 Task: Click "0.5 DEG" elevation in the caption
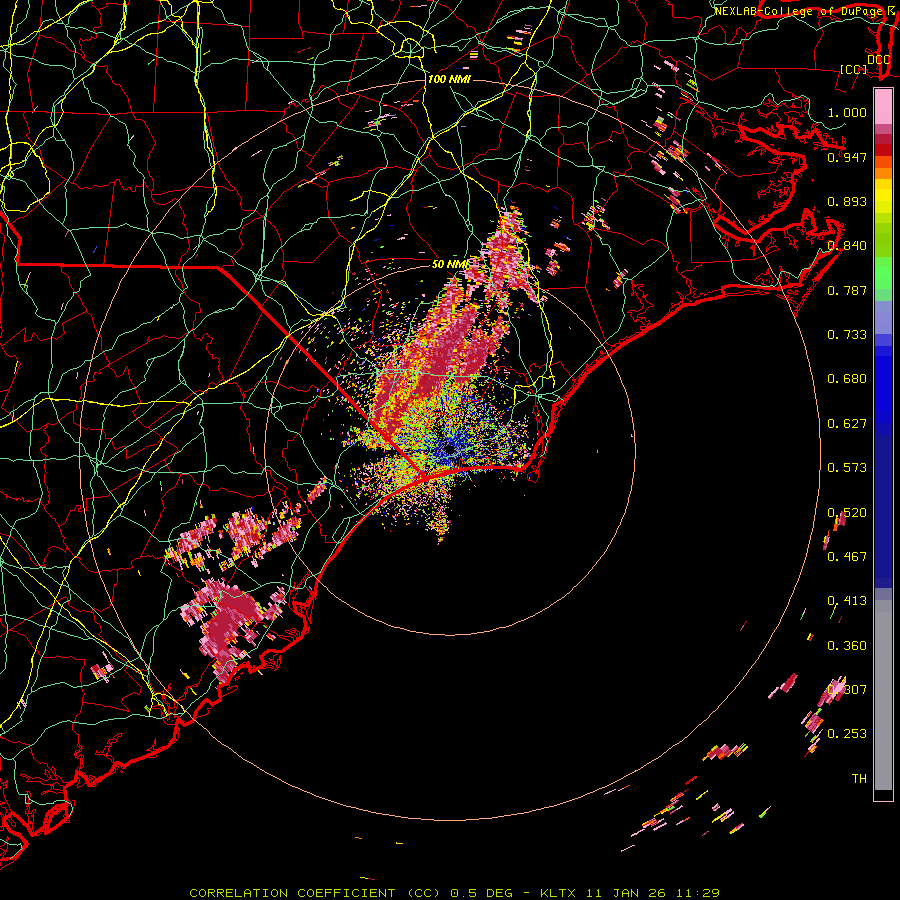click(x=482, y=893)
